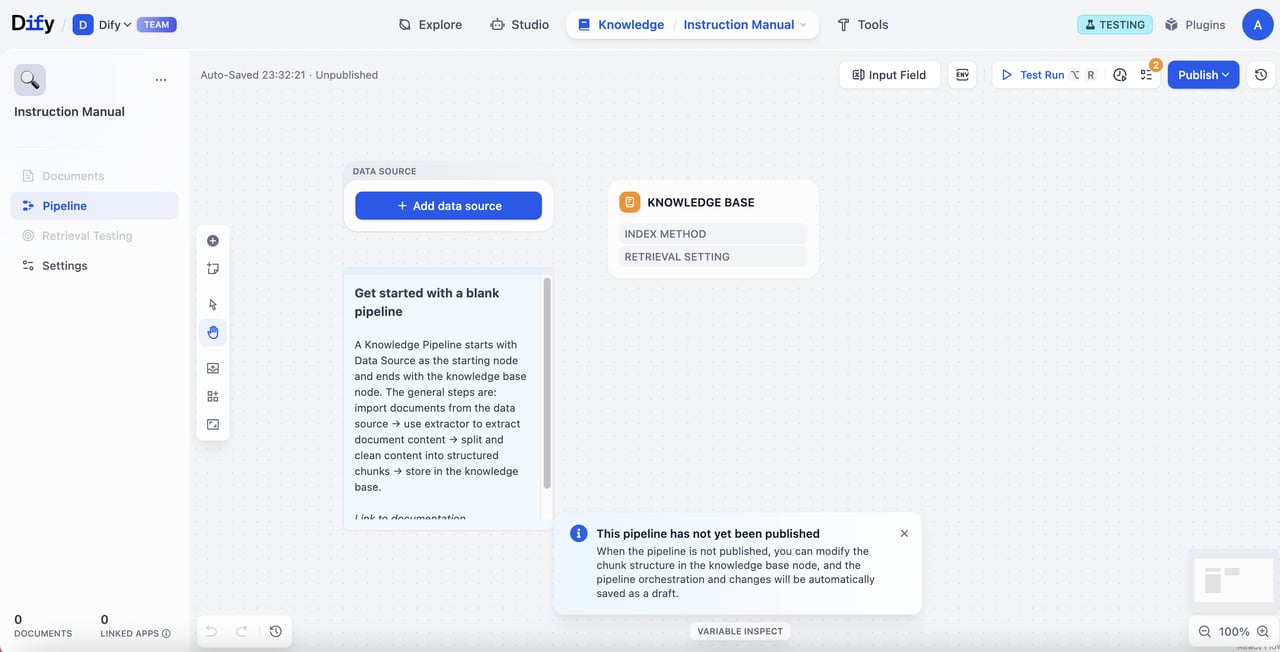
Task: Click the RETRIEVAL SETTING row
Action: (713, 257)
